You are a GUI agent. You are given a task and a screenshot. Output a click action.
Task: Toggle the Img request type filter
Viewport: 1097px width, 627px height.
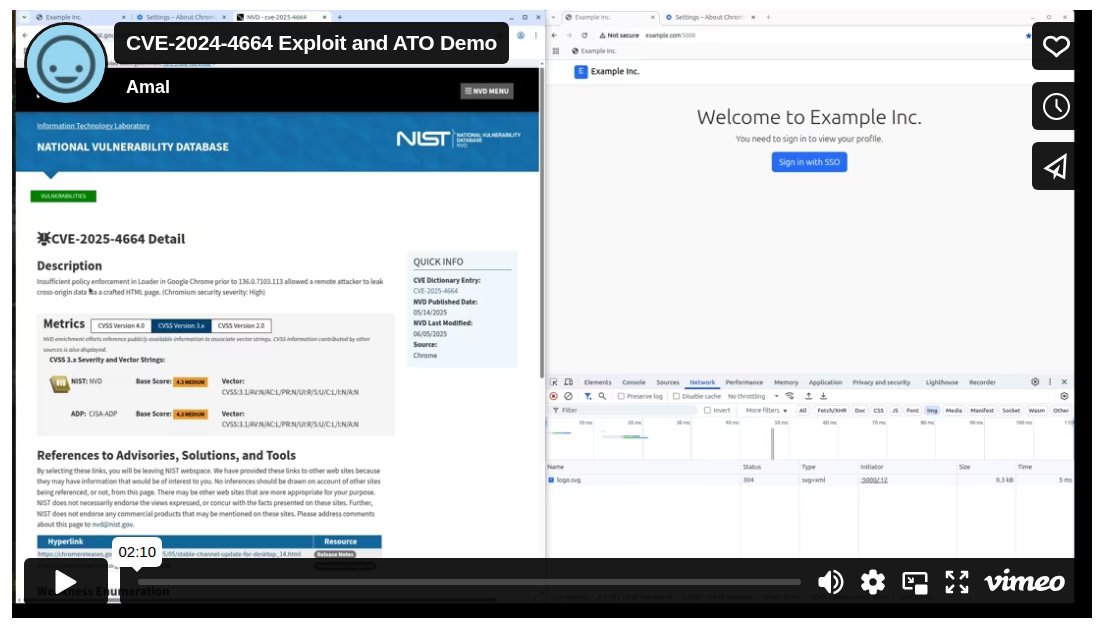(932, 410)
